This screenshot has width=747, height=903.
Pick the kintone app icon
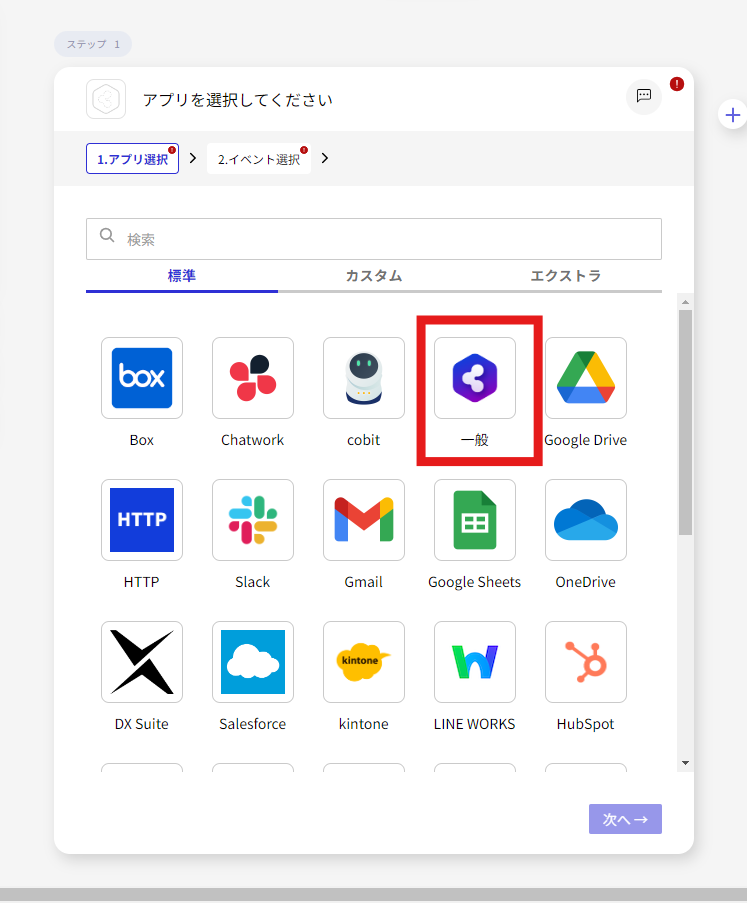pos(364,662)
